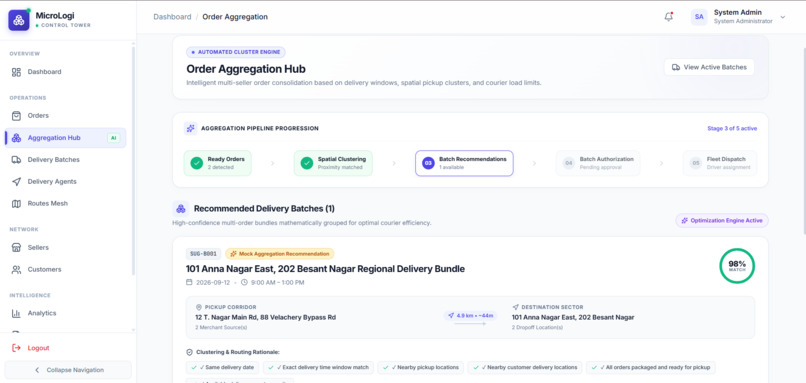Image resolution: width=806 pixels, height=383 pixels.
Task: Click the Logout exit icon
Action: (16, 348)
